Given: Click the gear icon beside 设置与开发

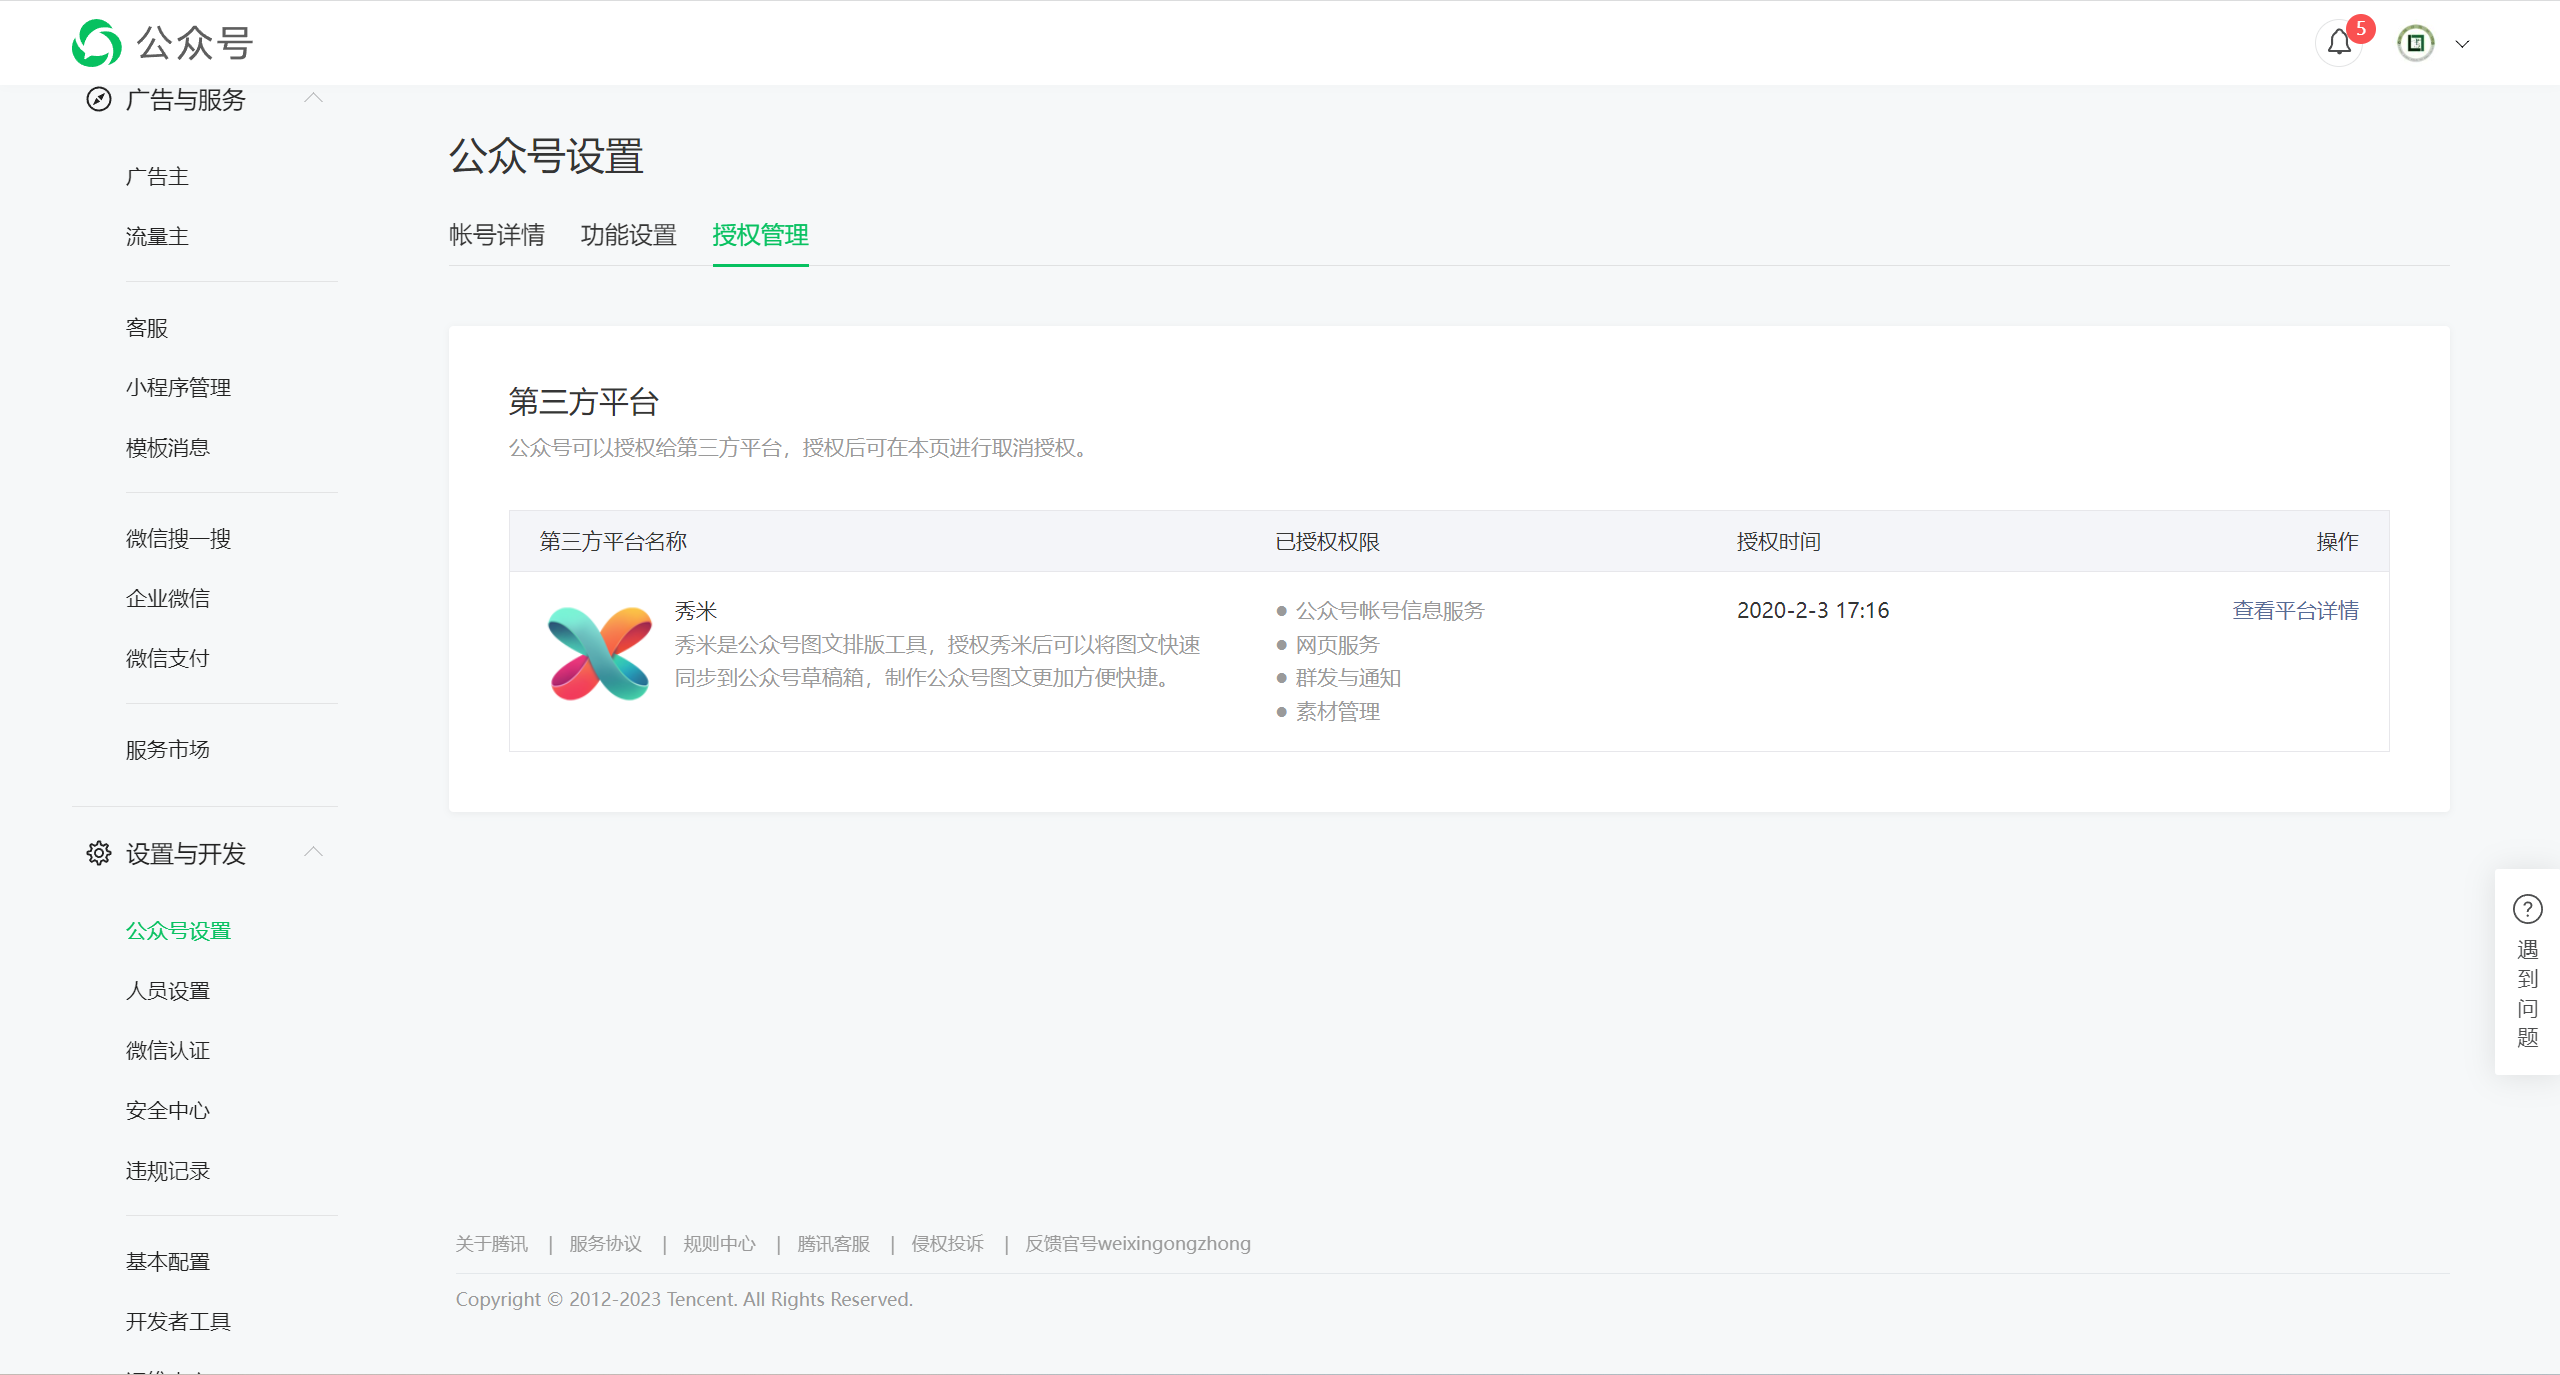Looking at the screenshot, I should pyautogui.click(x=98, y=853).
